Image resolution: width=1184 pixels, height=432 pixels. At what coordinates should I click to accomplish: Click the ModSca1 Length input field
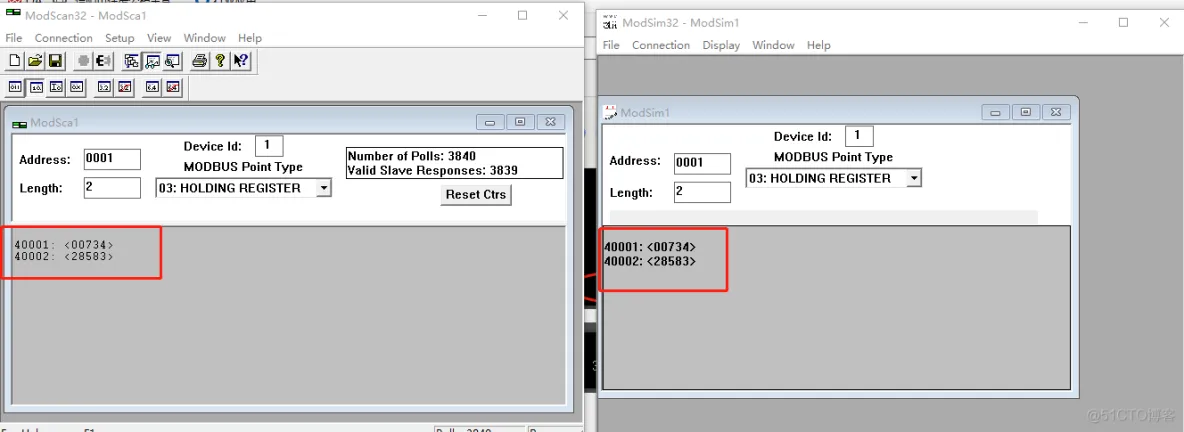(x=113, y=188)
